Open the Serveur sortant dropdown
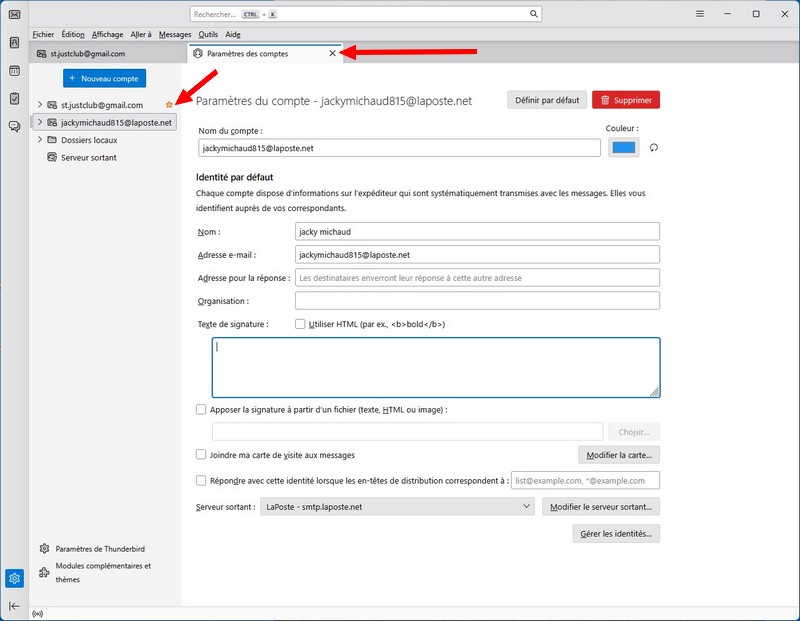800x621 pixels. [398, 507]
